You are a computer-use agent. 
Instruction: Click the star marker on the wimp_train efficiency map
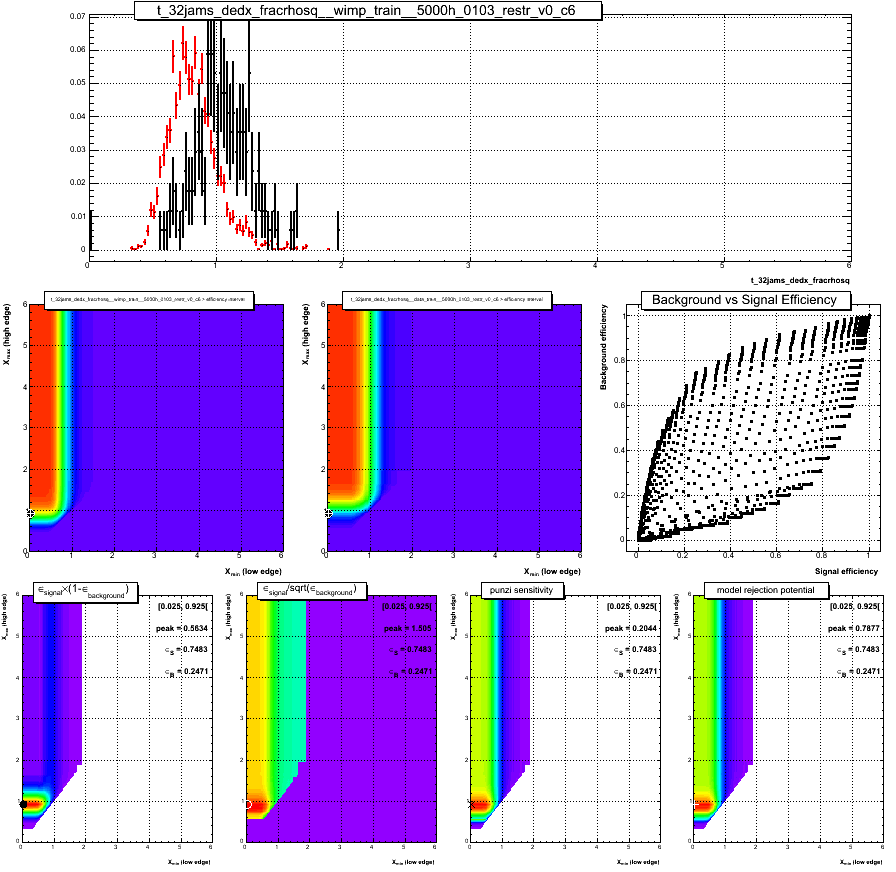[x=30, y=513]
